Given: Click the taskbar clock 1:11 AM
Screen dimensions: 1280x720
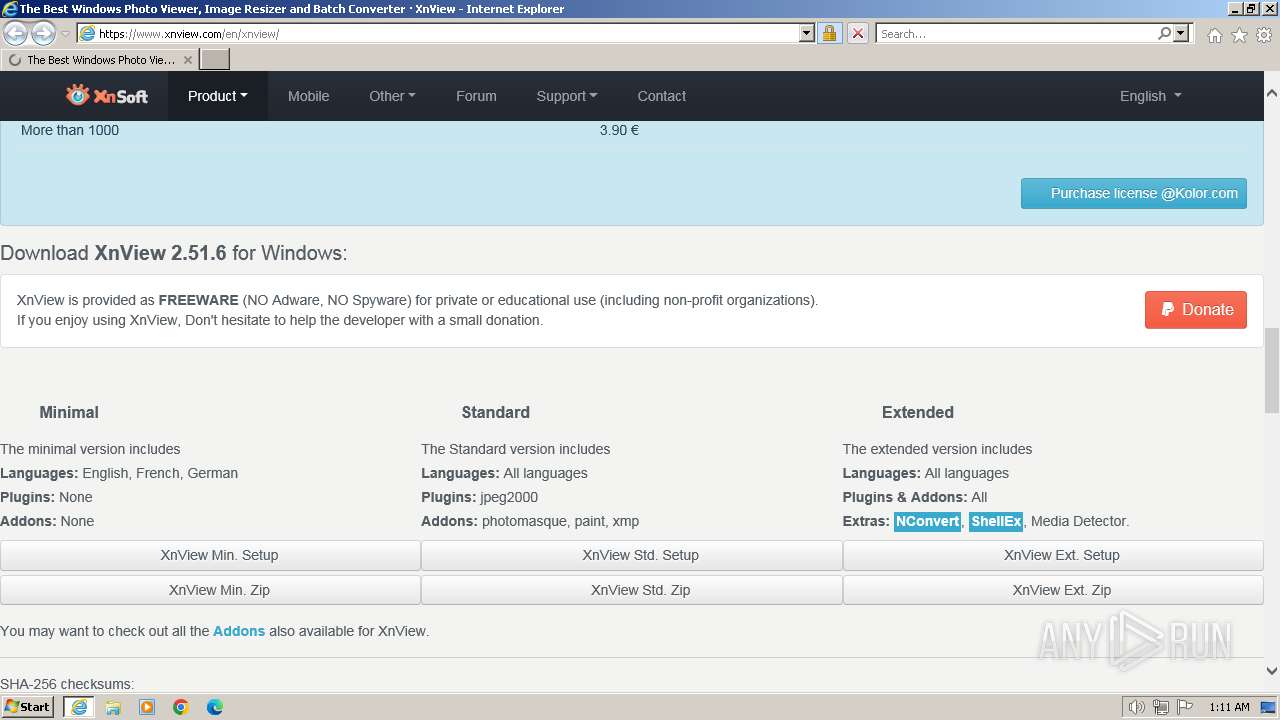Looking at the screenshot, I should tap(1229, 707).
